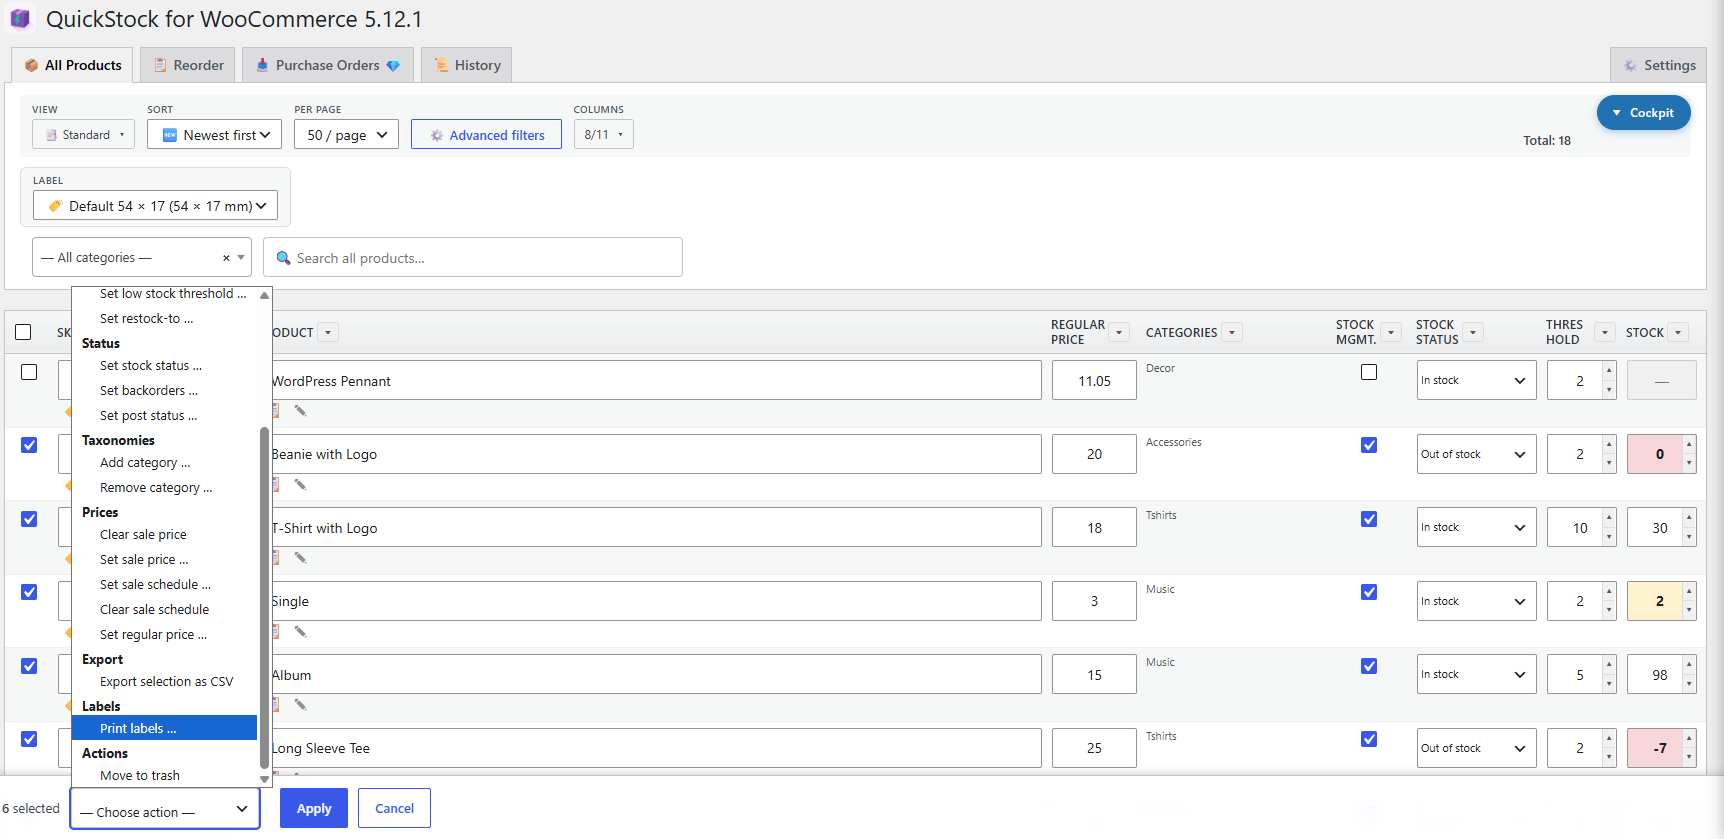1724x839 pixels.
Task: Enable stock management for WordPress Pennant
Action: (1369, 372)
